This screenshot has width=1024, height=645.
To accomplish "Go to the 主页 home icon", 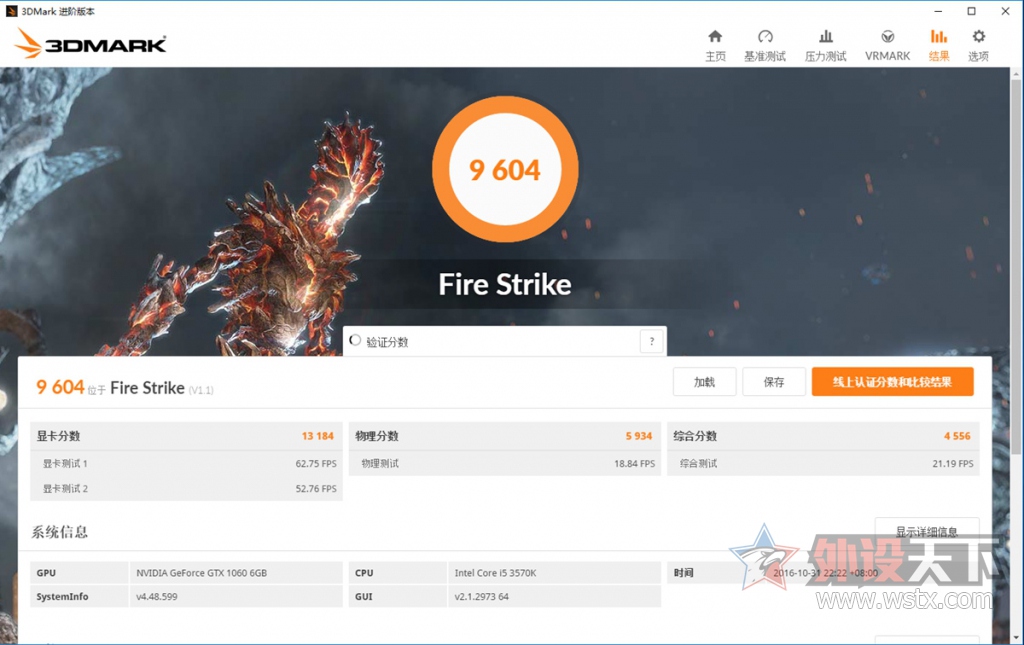I will point(715,37).
